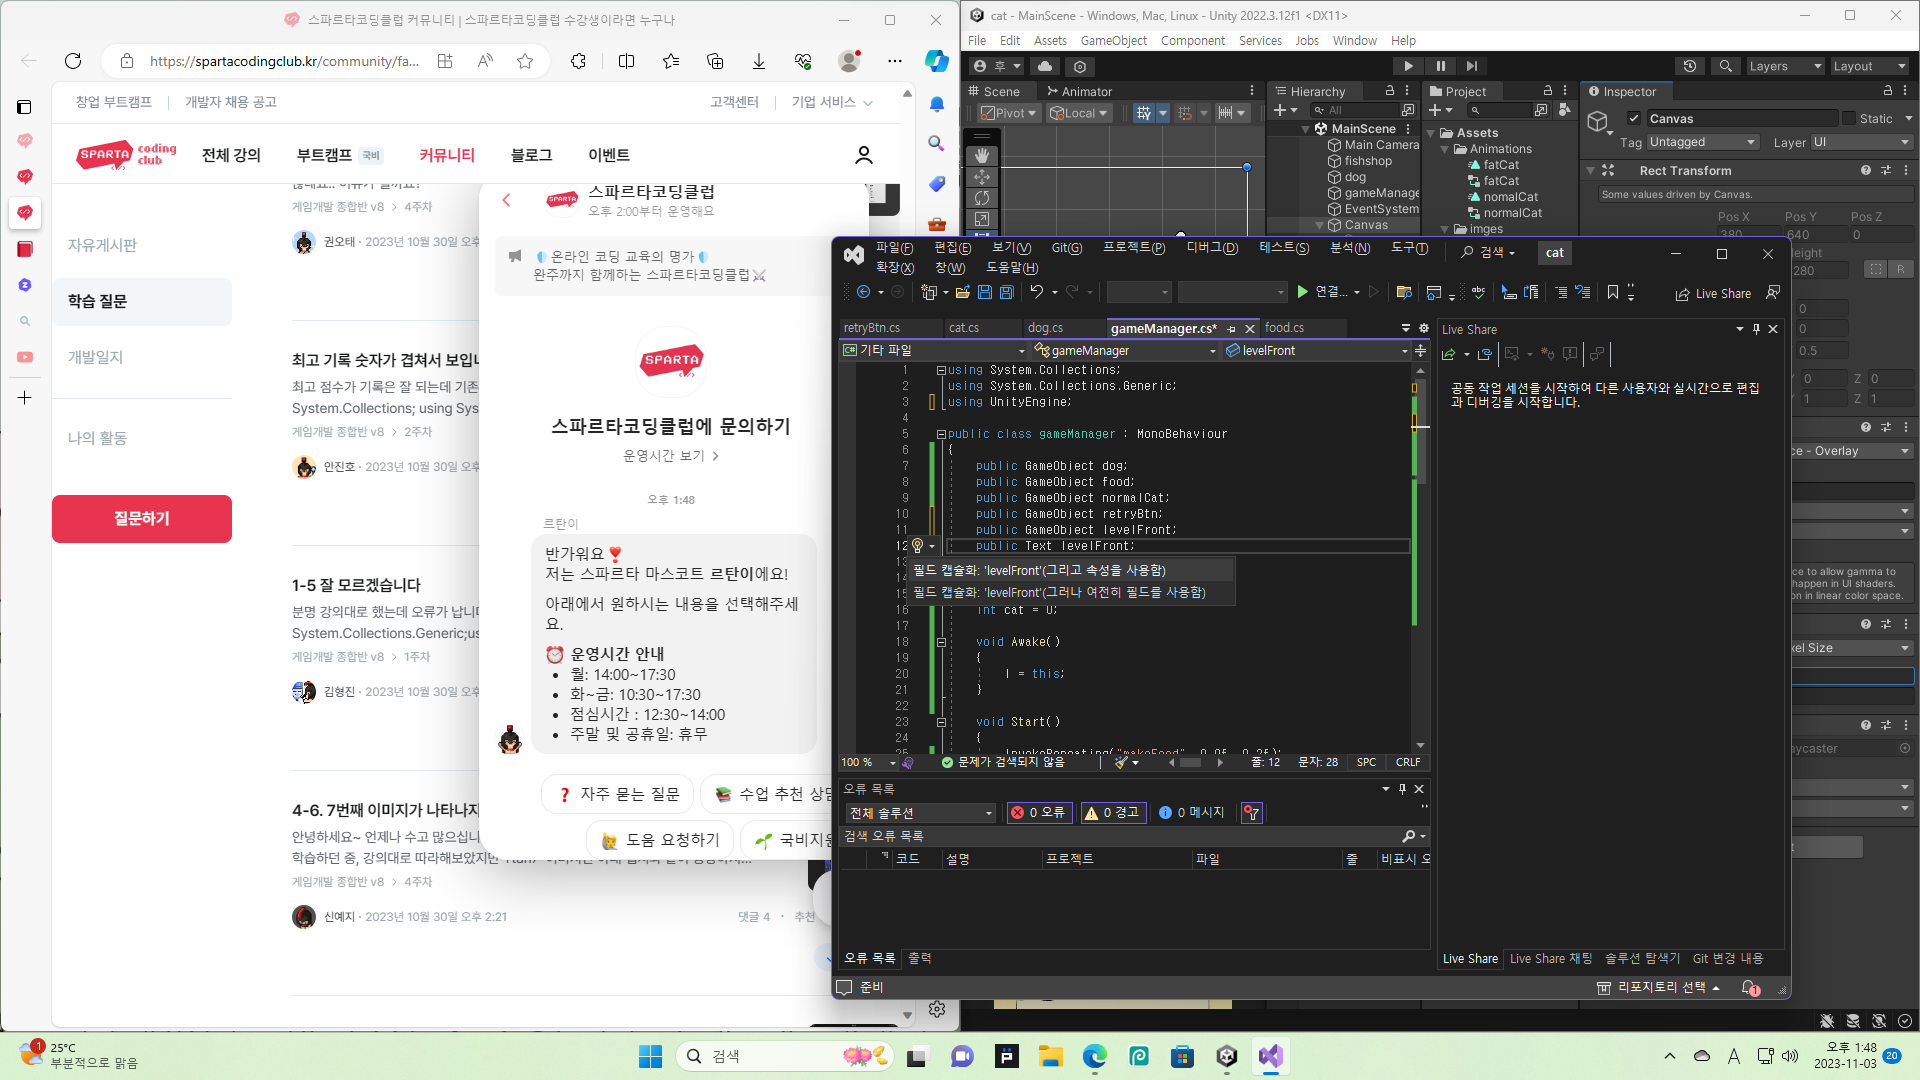Open the gameManager class dropdown in editor

pos(1125,351)
